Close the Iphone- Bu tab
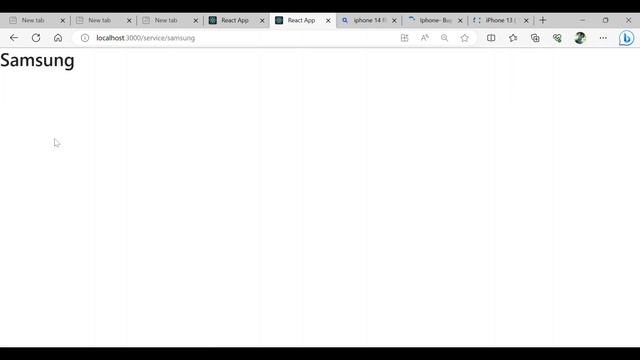The image size is (640, 360). pos(460,20)
